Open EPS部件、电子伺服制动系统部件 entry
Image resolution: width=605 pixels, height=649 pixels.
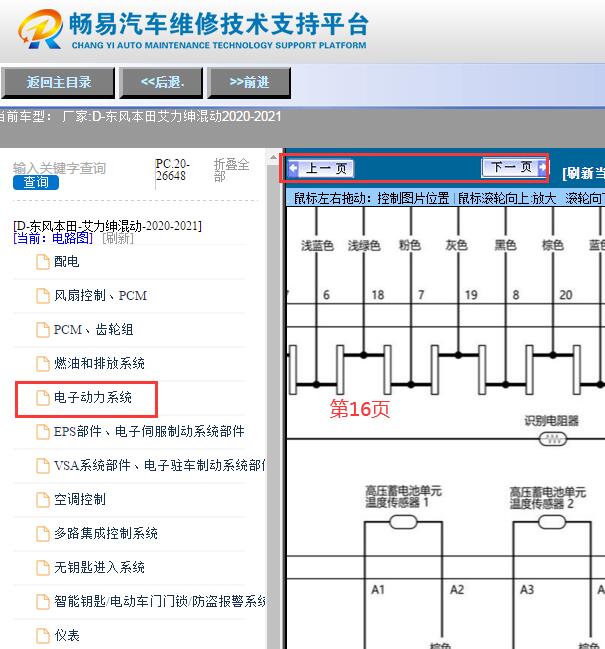(149, 431)
